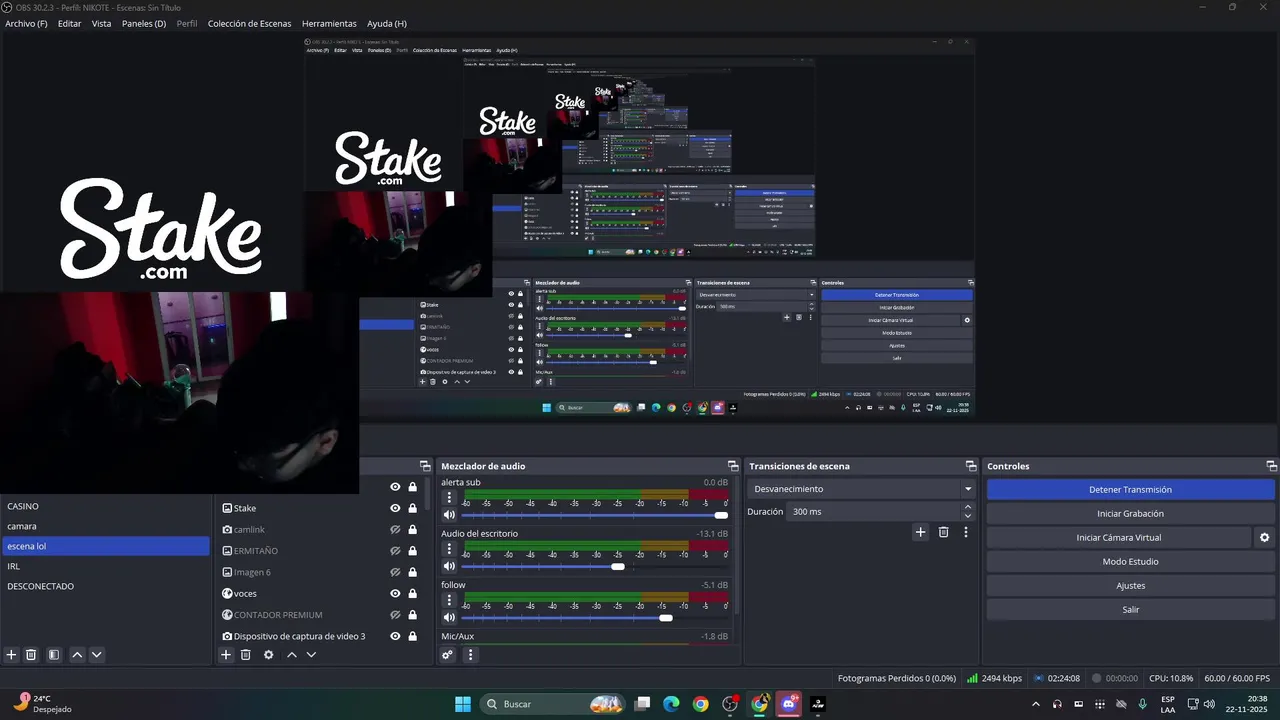Show the CONTADOR PREMIUM source

395,615
